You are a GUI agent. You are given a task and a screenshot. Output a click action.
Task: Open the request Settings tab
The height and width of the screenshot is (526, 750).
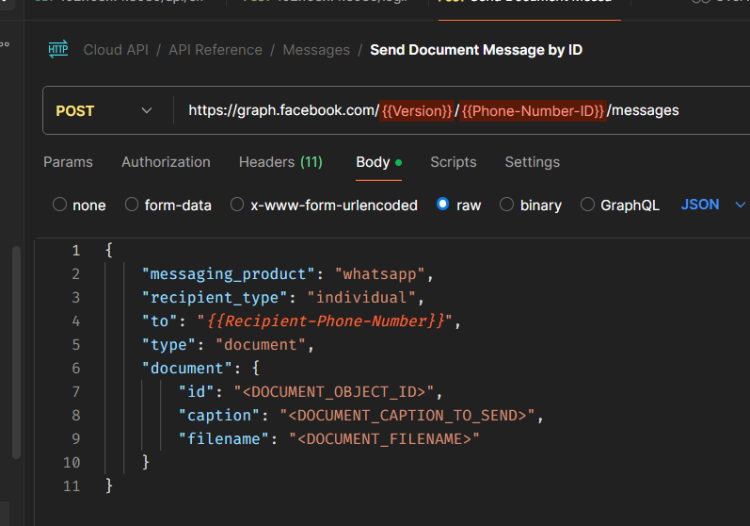pyautogui.click(x=532, y=162)
